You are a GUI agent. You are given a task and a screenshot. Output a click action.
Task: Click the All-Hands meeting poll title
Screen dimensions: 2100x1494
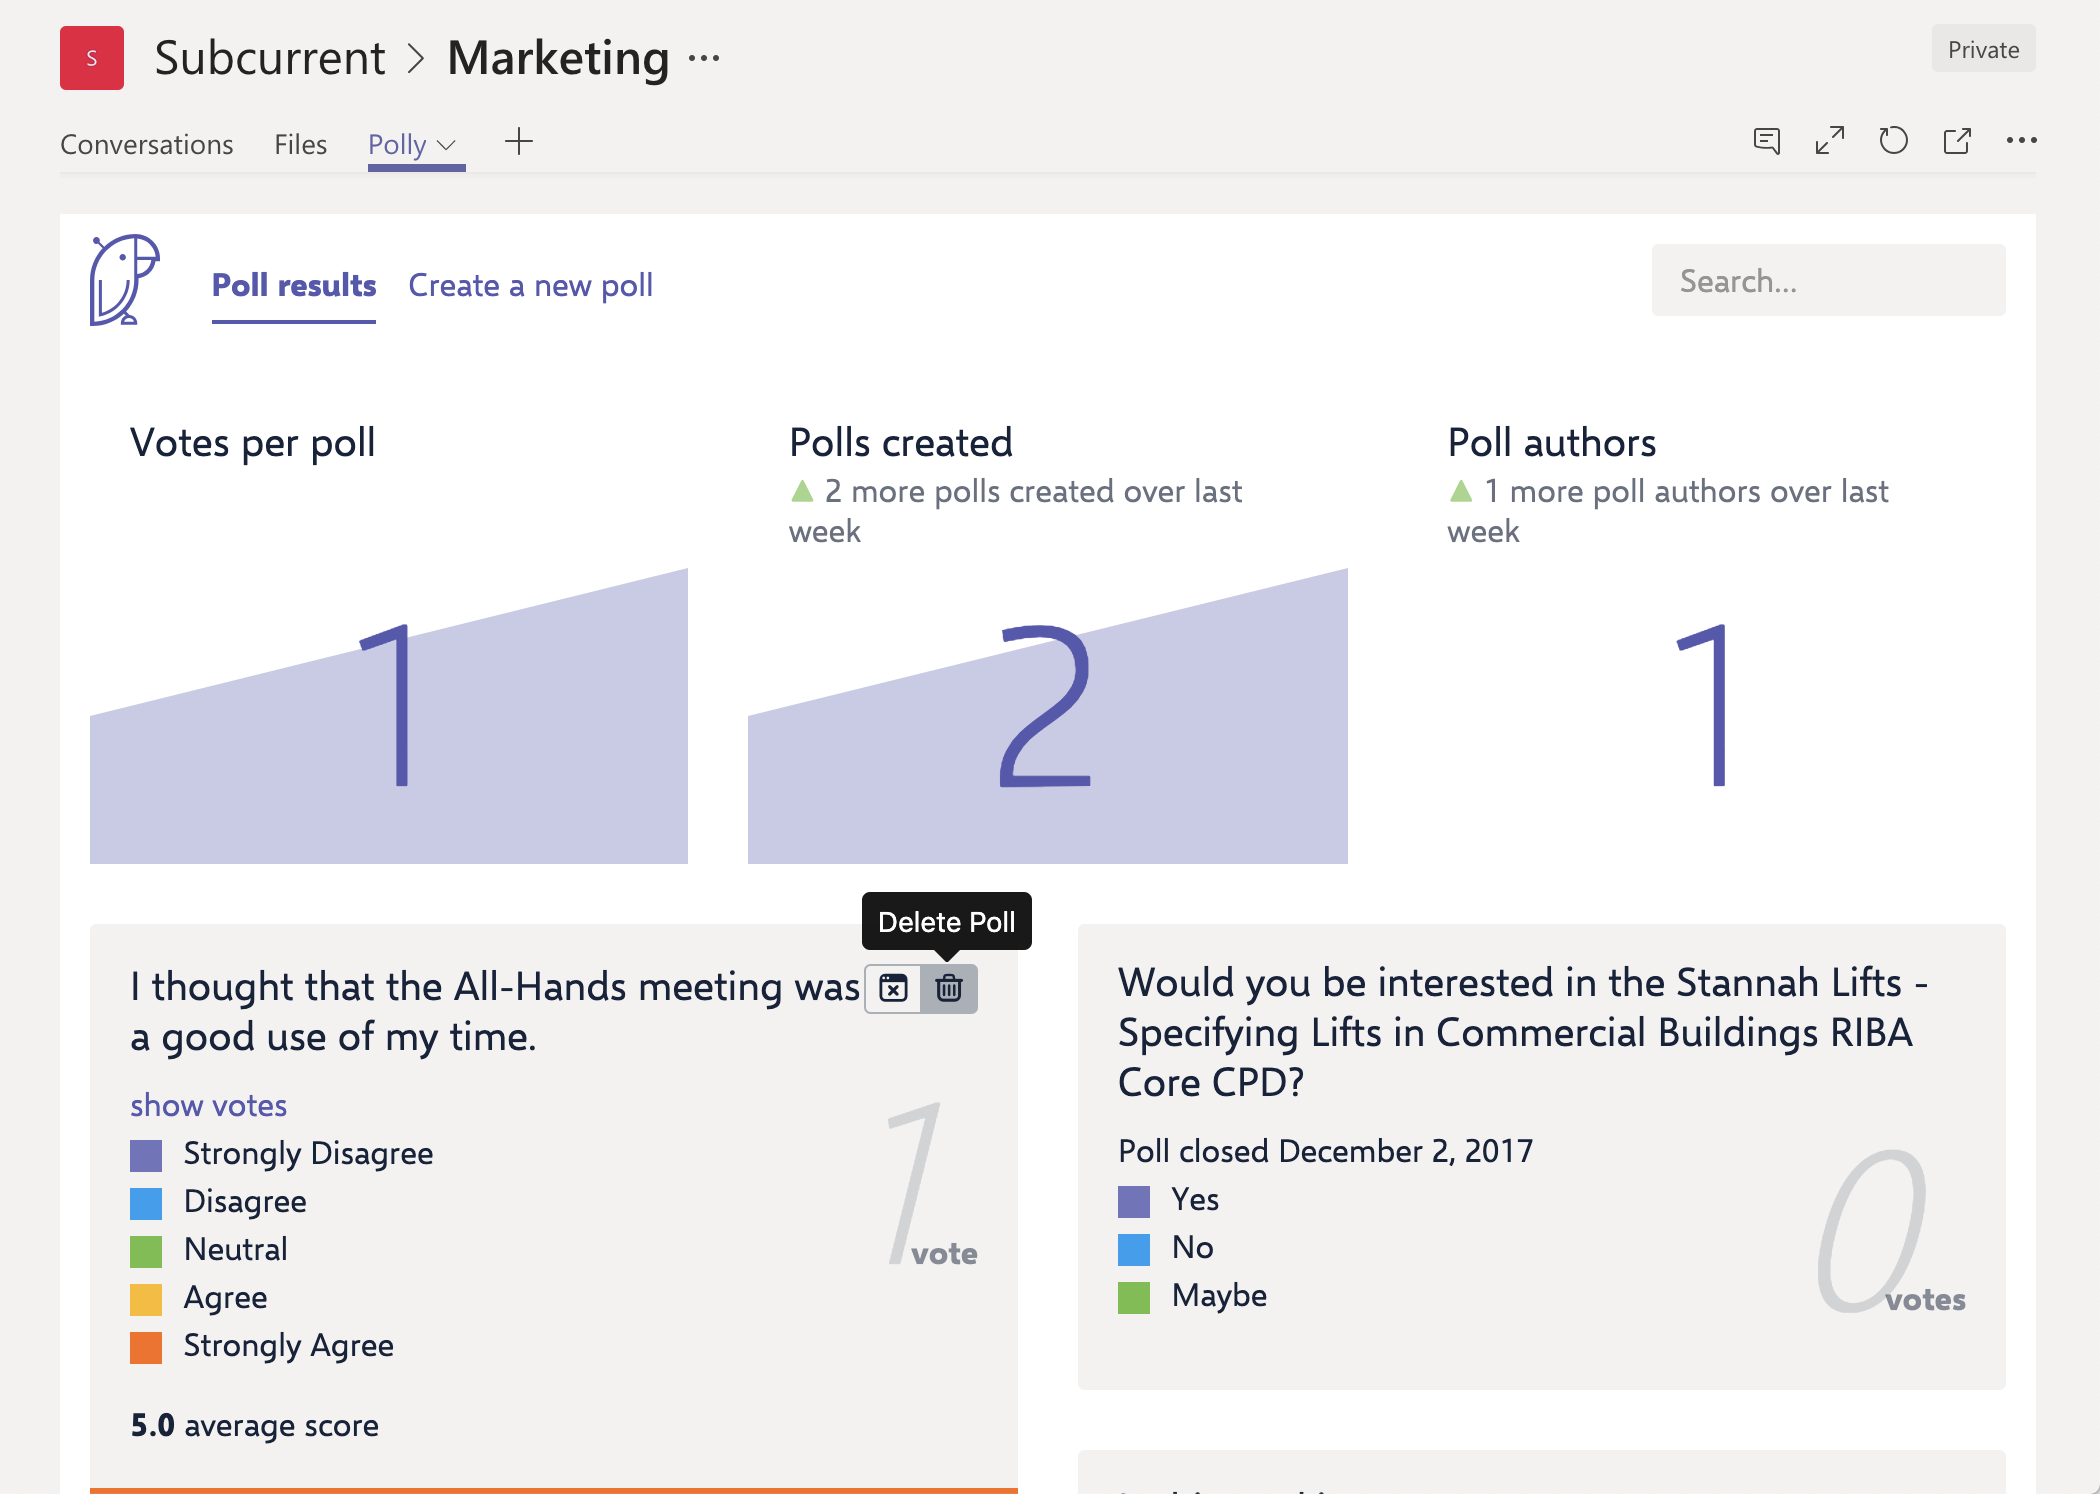[495, 1011]
